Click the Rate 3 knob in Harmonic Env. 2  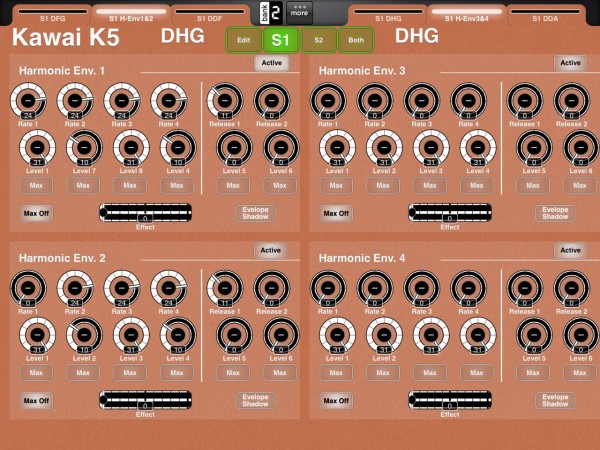tap(122, 289)
